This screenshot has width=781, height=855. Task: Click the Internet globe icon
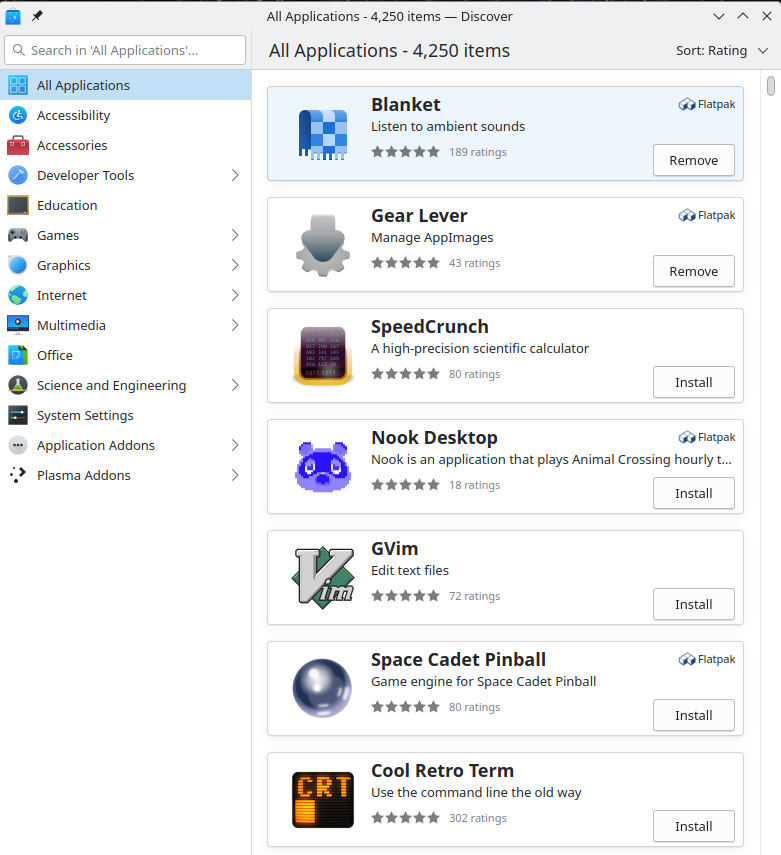click(18, 295)
